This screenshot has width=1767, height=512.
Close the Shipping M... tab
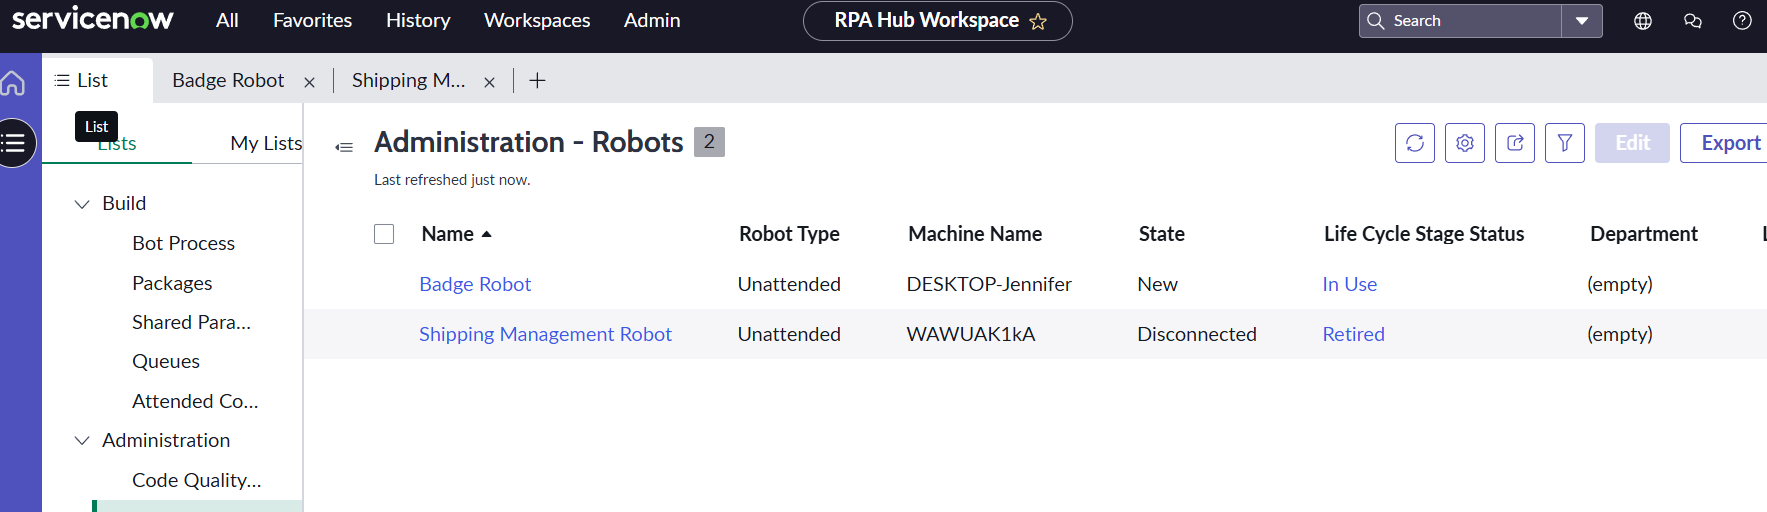(489, 82)
